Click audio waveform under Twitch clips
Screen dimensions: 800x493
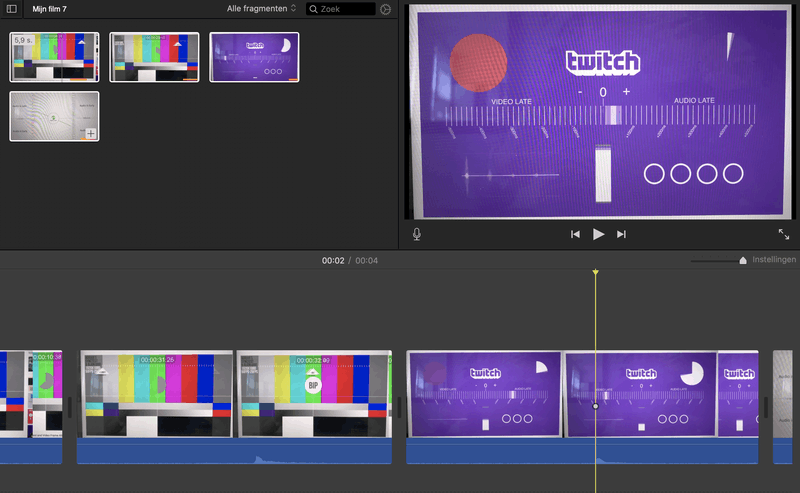click(x=582, y=451)
